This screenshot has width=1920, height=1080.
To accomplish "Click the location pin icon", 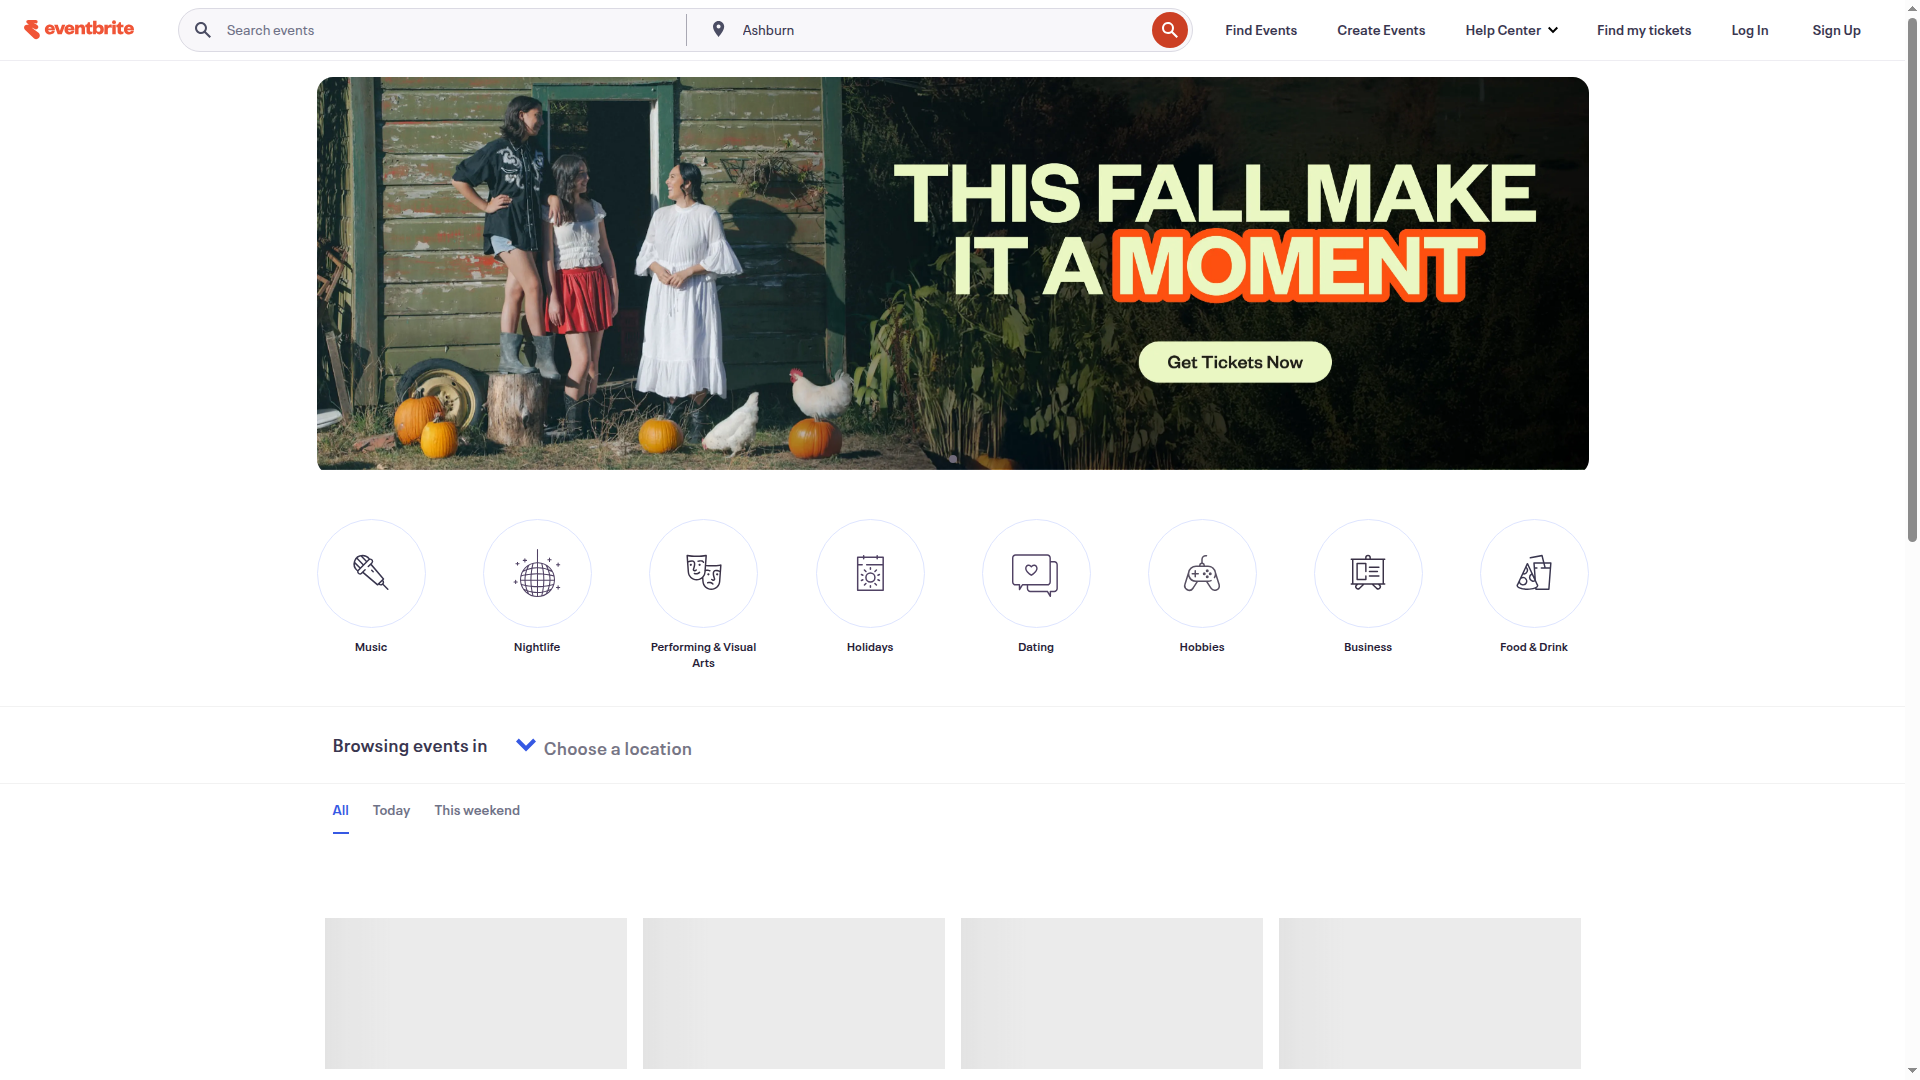I will [x=718, y=29].
